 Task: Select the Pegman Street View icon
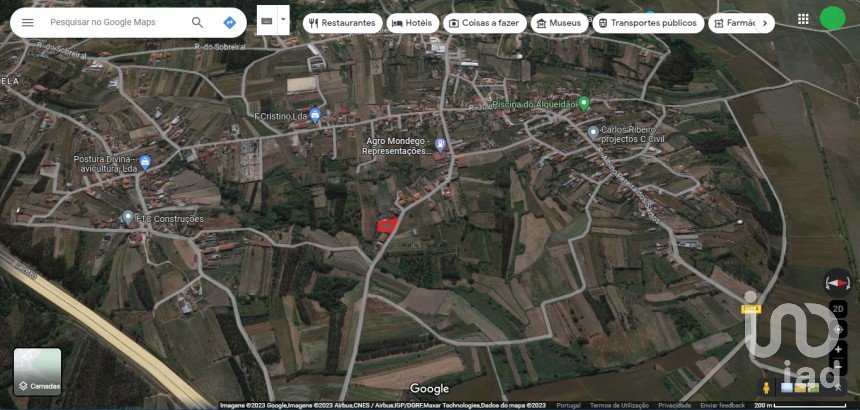click(766, 387)
